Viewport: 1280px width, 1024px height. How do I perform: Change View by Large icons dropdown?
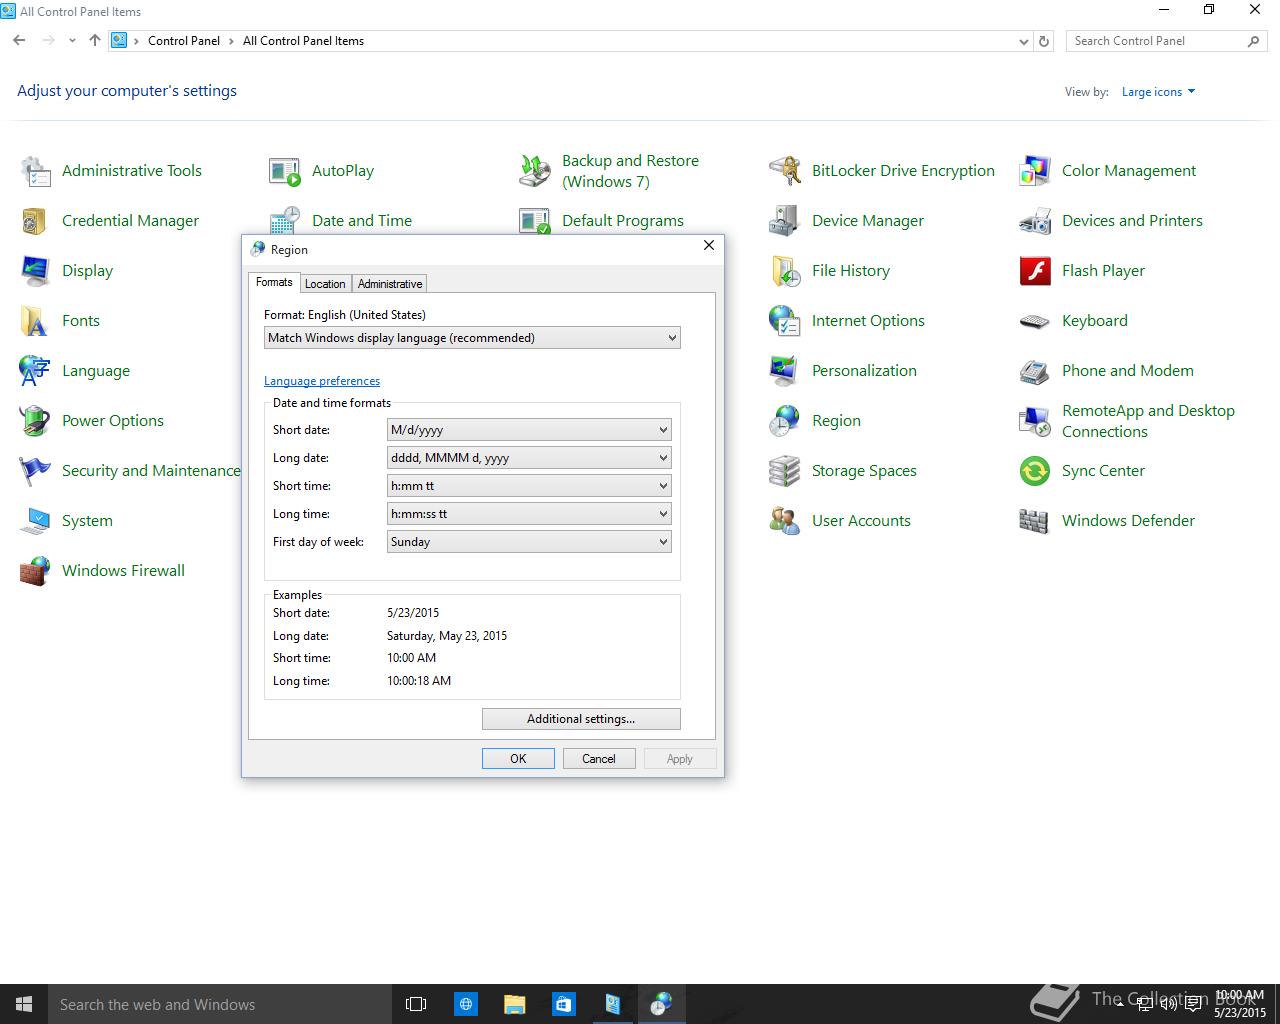pyautogui.click(x=1158, y=92)
